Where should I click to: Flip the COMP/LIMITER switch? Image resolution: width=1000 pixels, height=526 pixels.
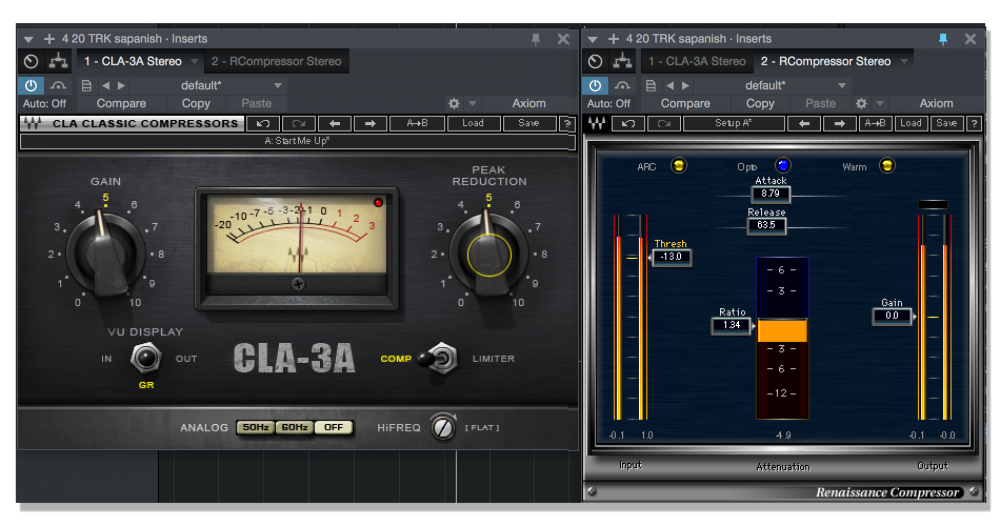point(437,358)
